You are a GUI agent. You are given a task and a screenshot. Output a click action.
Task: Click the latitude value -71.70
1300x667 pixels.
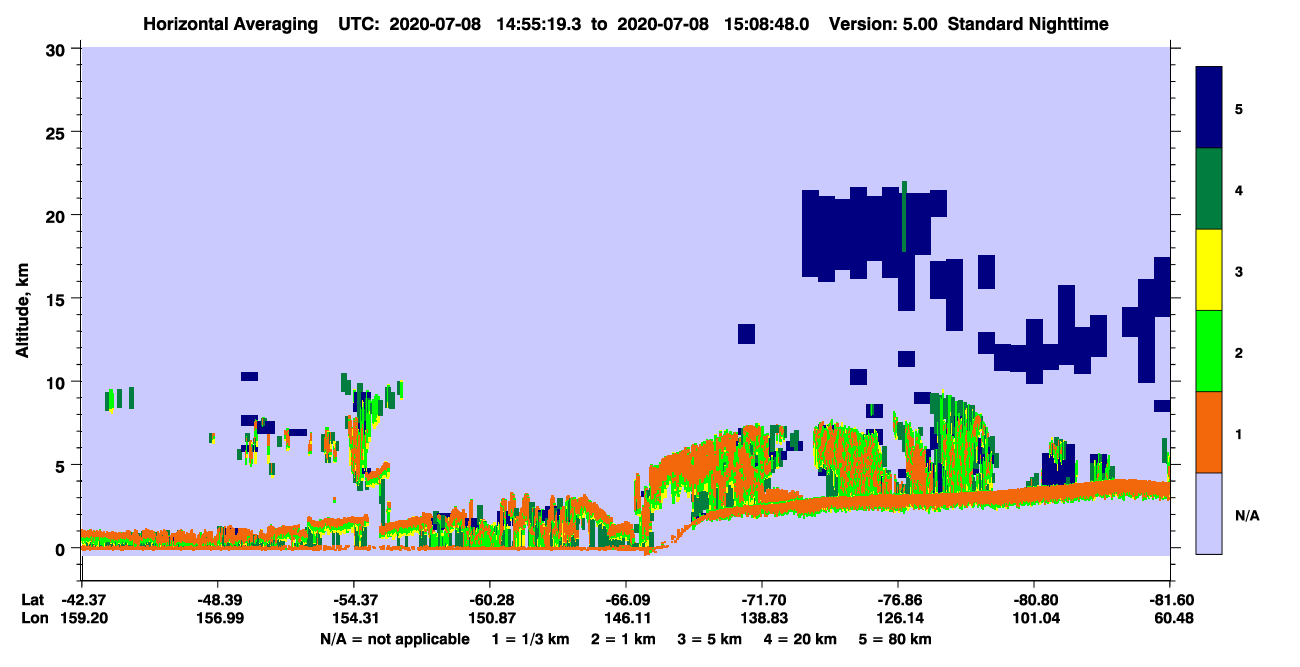coord(762,600)
